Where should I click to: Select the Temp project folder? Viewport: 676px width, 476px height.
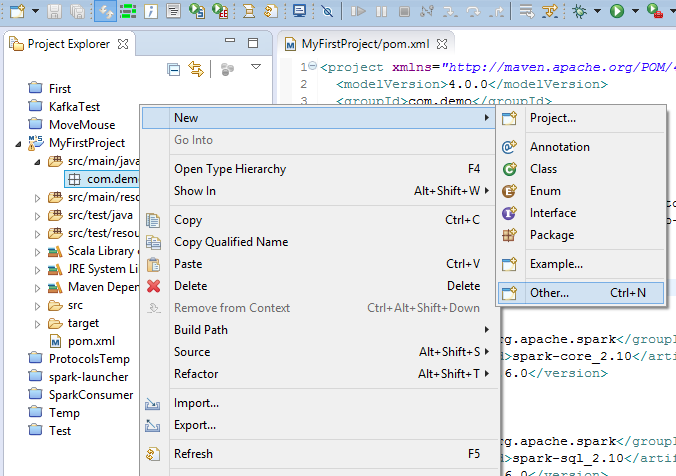tap(64, 413)
